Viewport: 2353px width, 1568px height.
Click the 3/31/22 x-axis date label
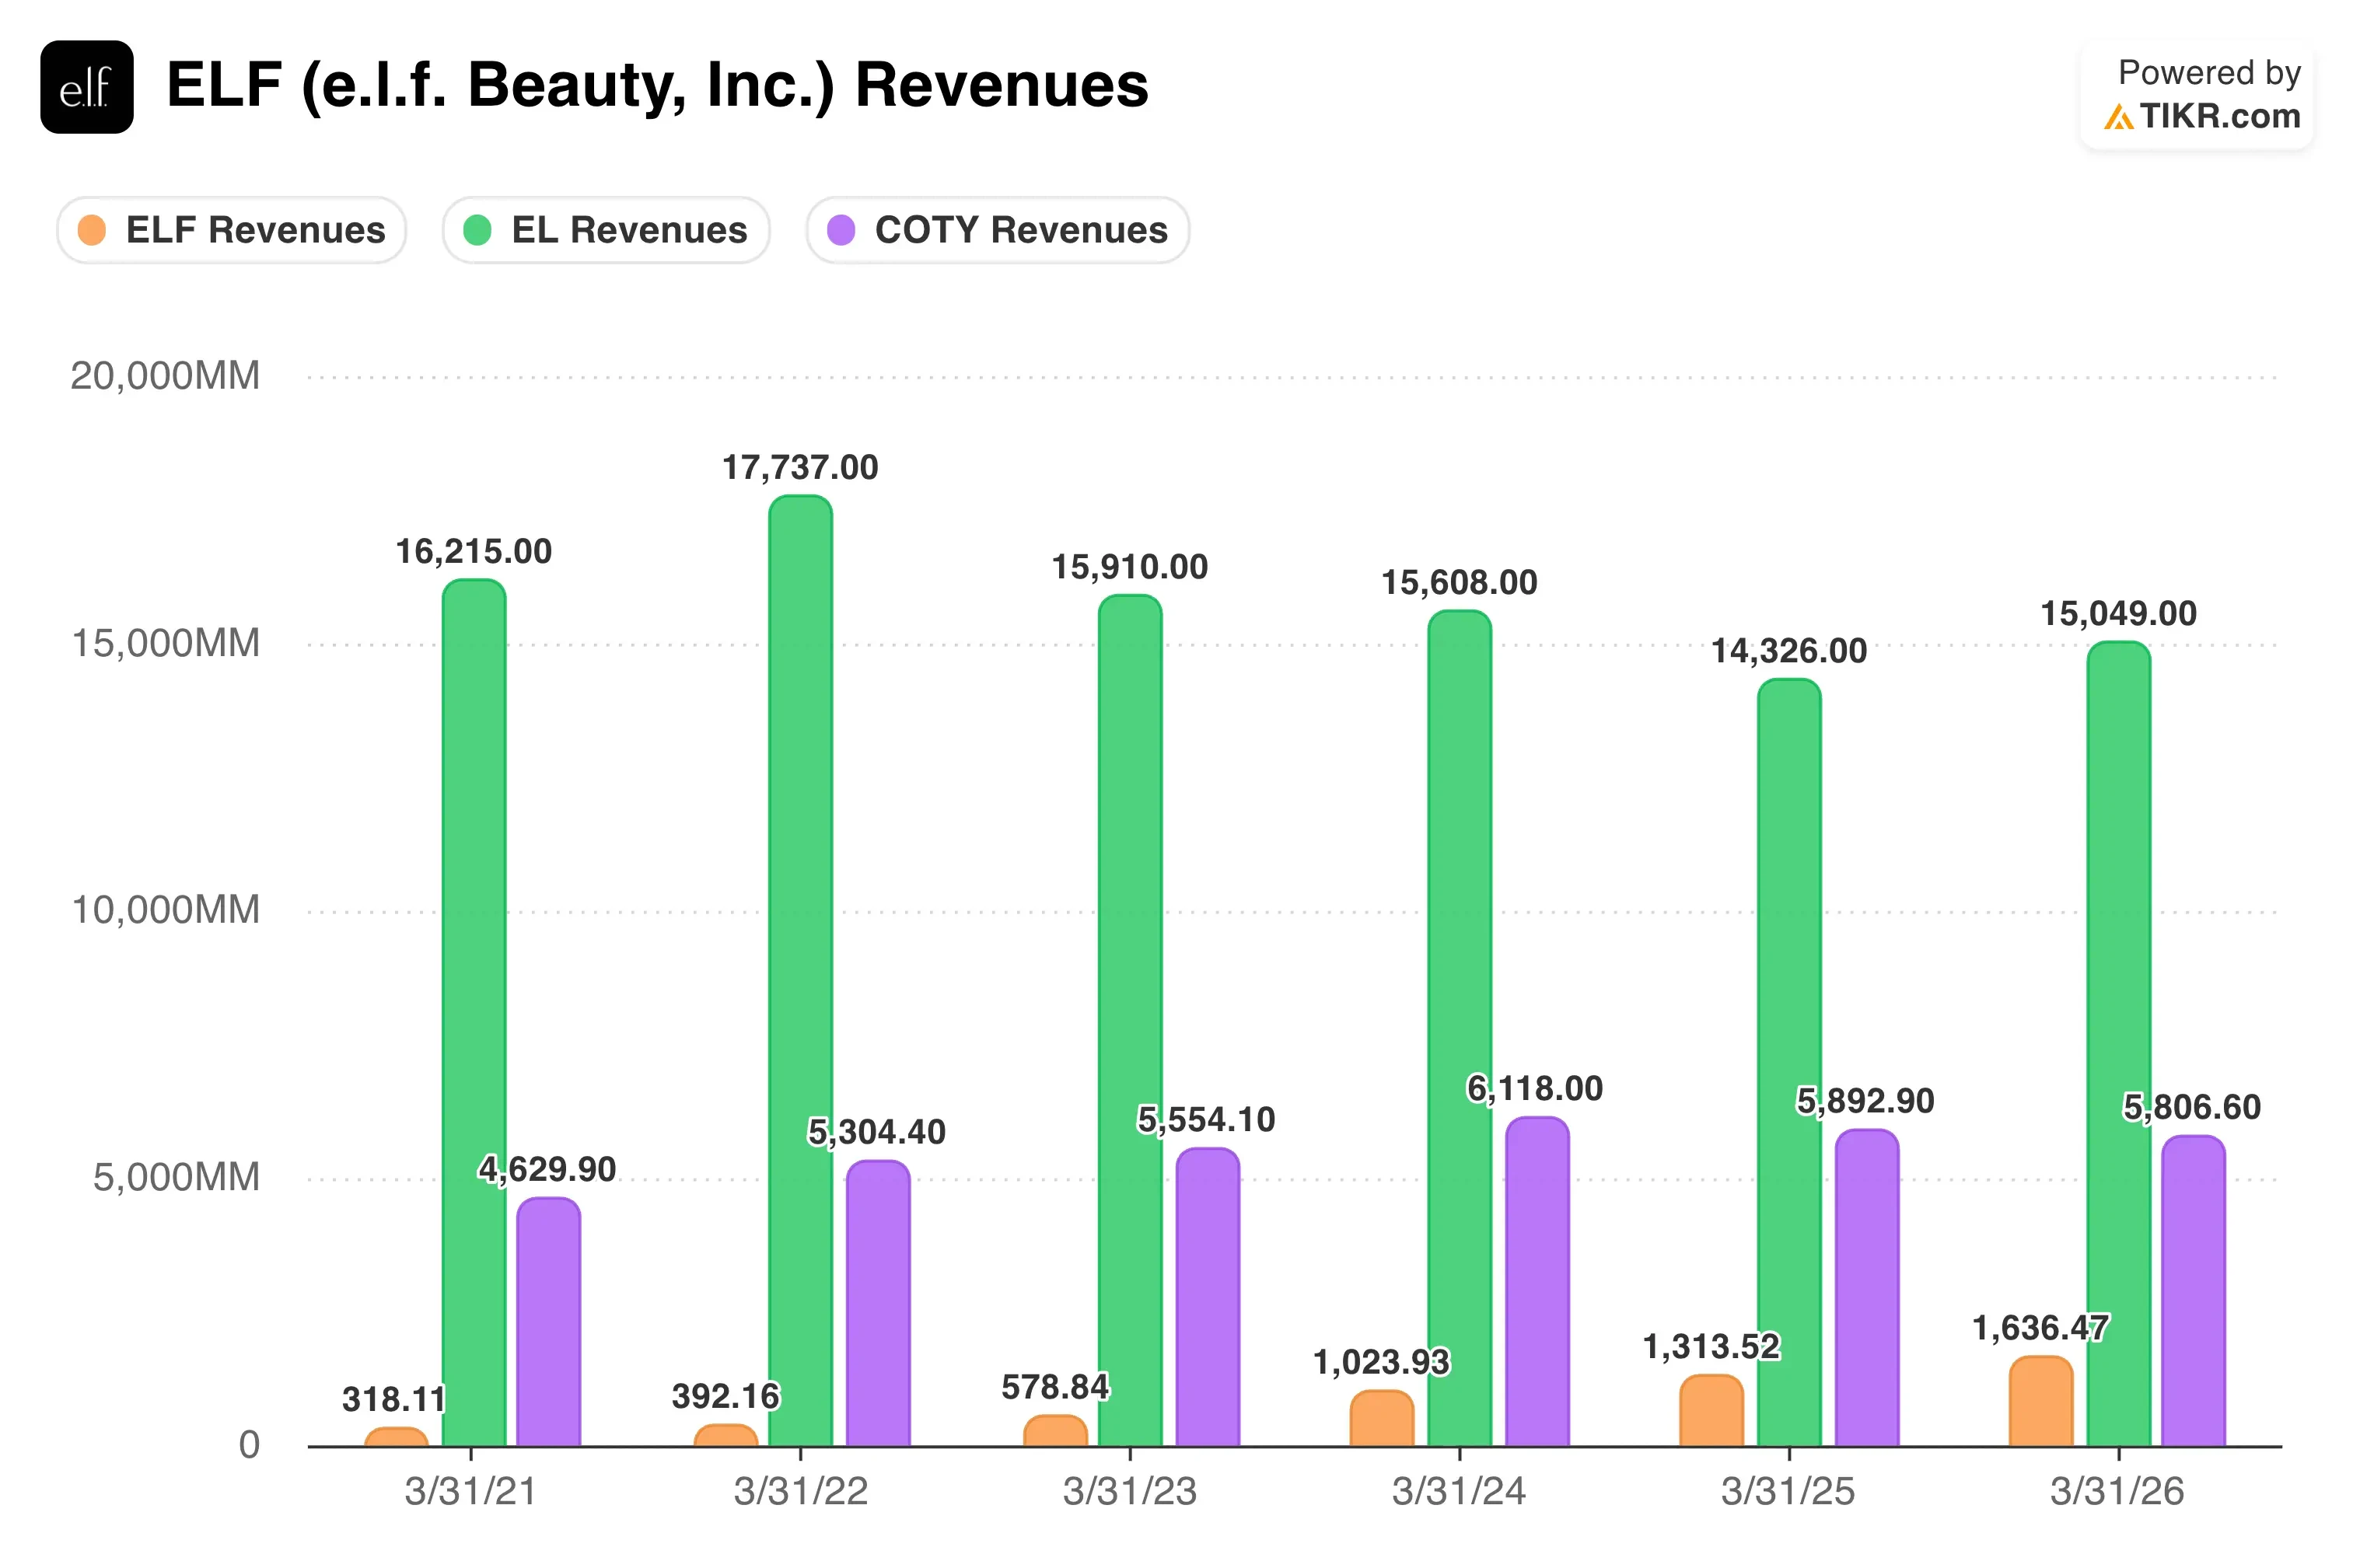pos(801,1492)
